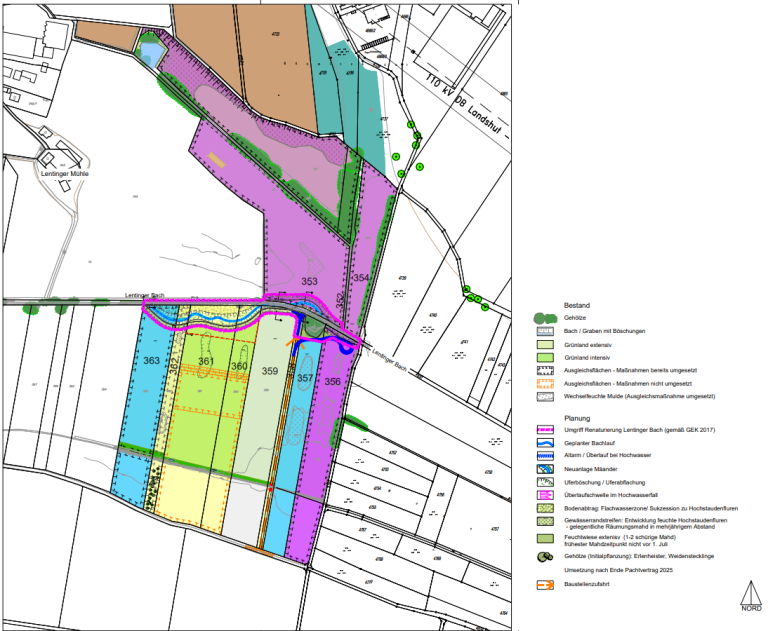Click the Altarm / Überlauf legend icon
Screen dimensions: 768x631
click(x=545, y=455)
